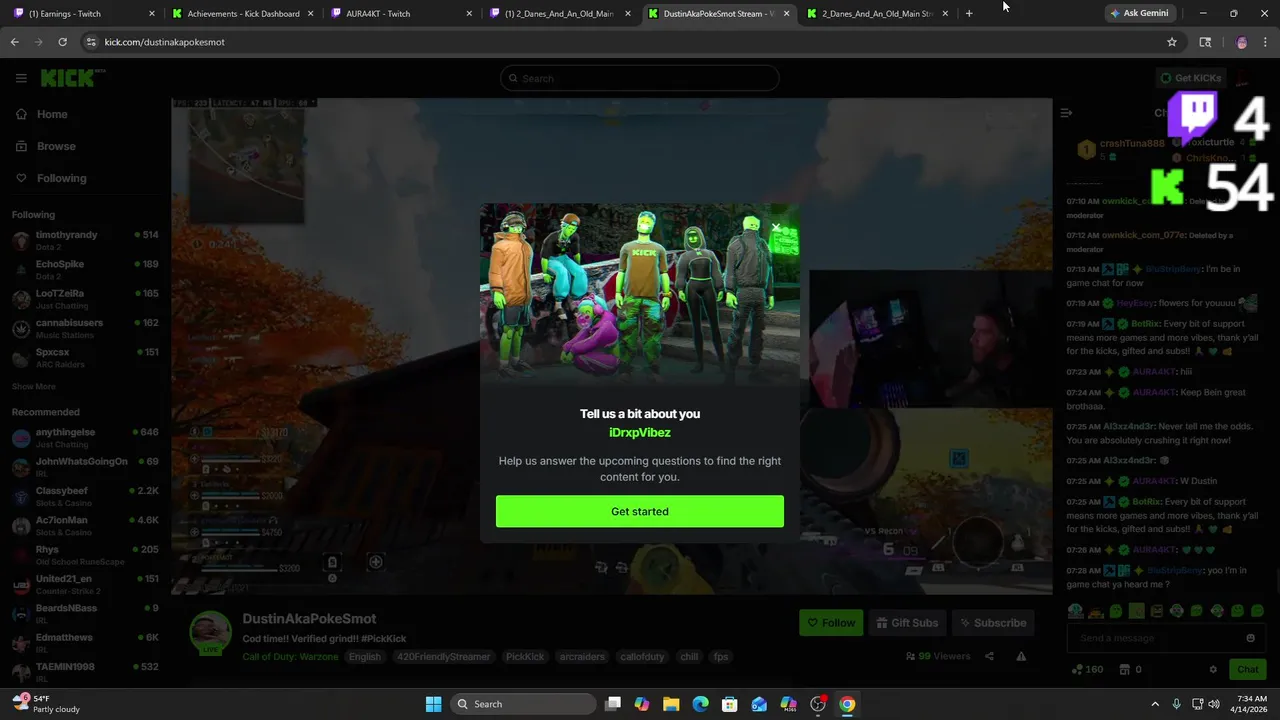Open BeardsNBass recommended channel
Viewport: 1280px width, 720px height.
pyautogui.click(x=85, y=613)
